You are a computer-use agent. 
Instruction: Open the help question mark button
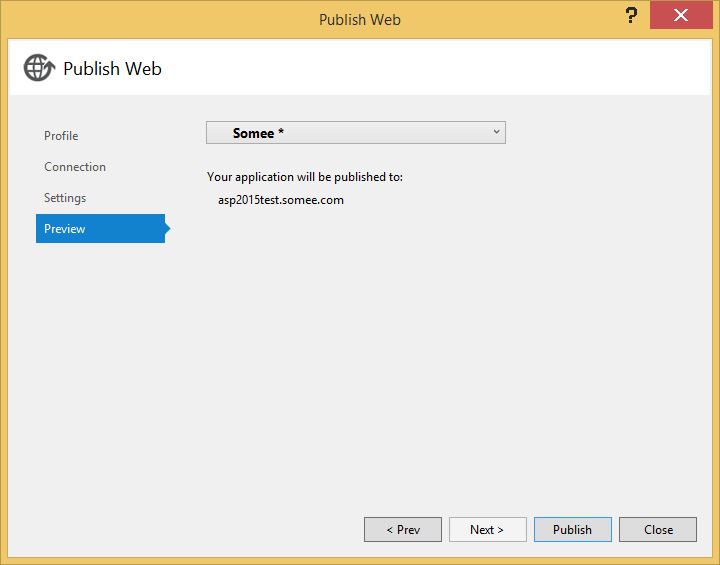click(631, 16)
